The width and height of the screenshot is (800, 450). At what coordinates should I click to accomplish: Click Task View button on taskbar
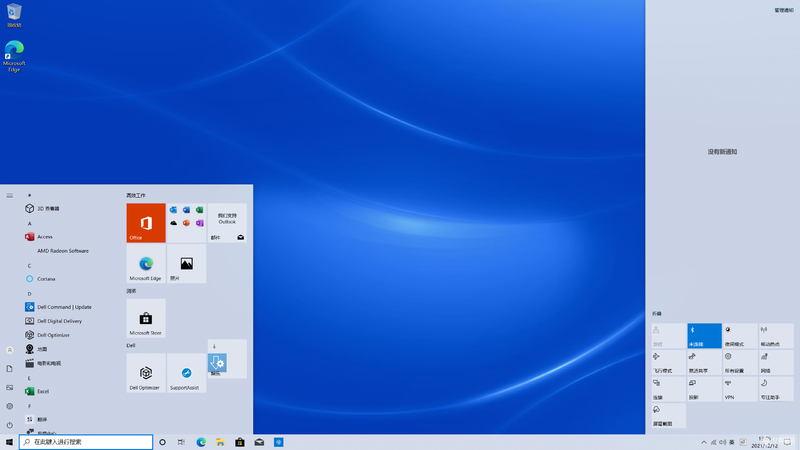coord(181,442)
